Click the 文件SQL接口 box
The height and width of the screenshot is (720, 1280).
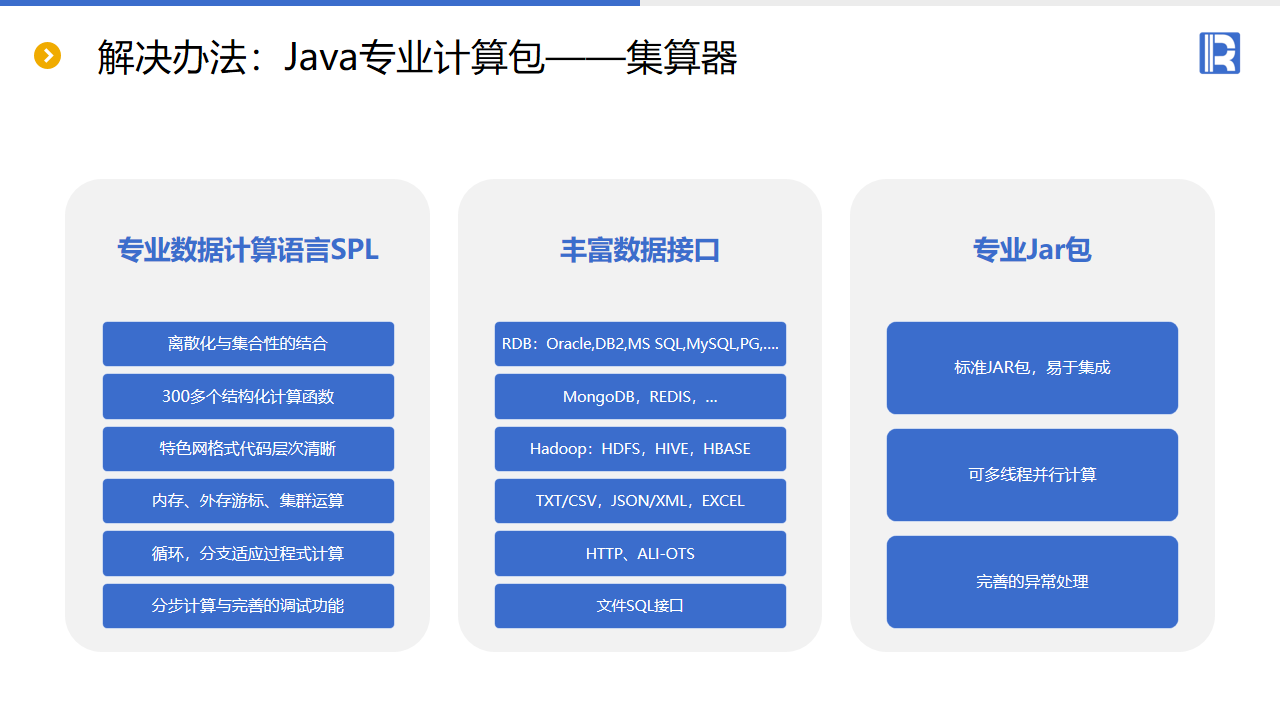coord(640,606)
